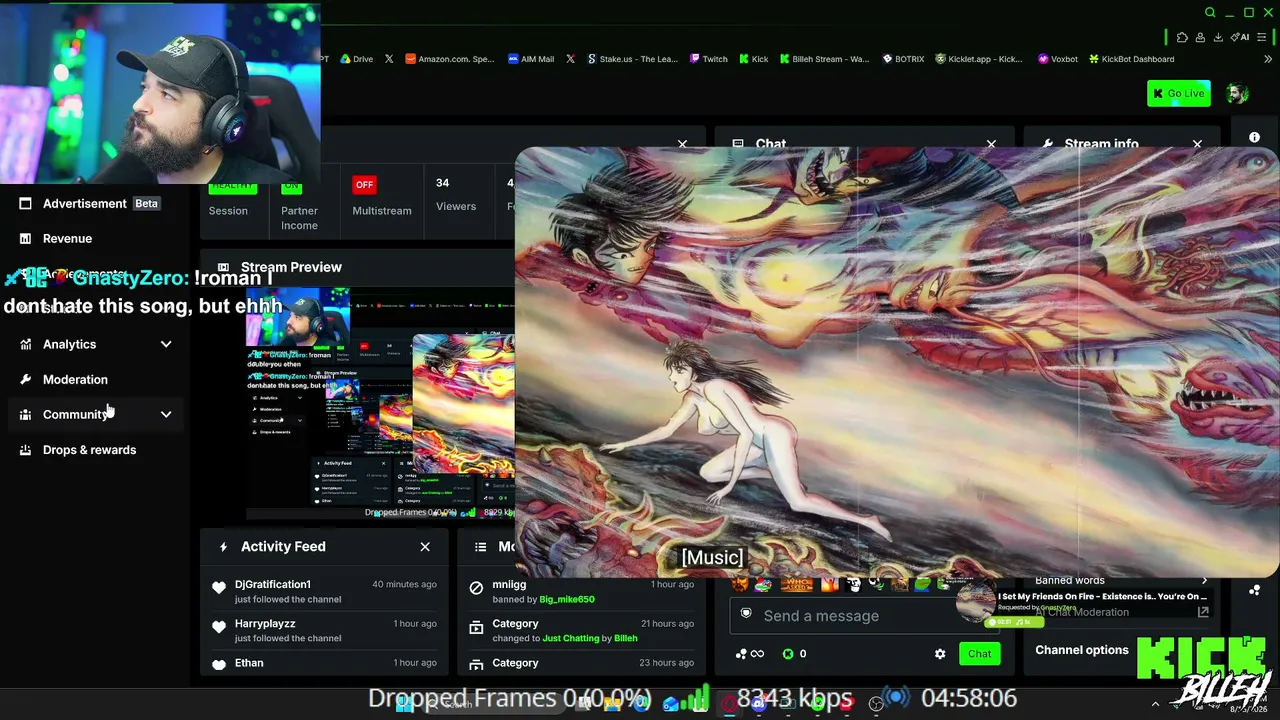The height and width of the screenshot is (720, 1280).
Task: Open the Channel options section
Action: [1082, 650]
